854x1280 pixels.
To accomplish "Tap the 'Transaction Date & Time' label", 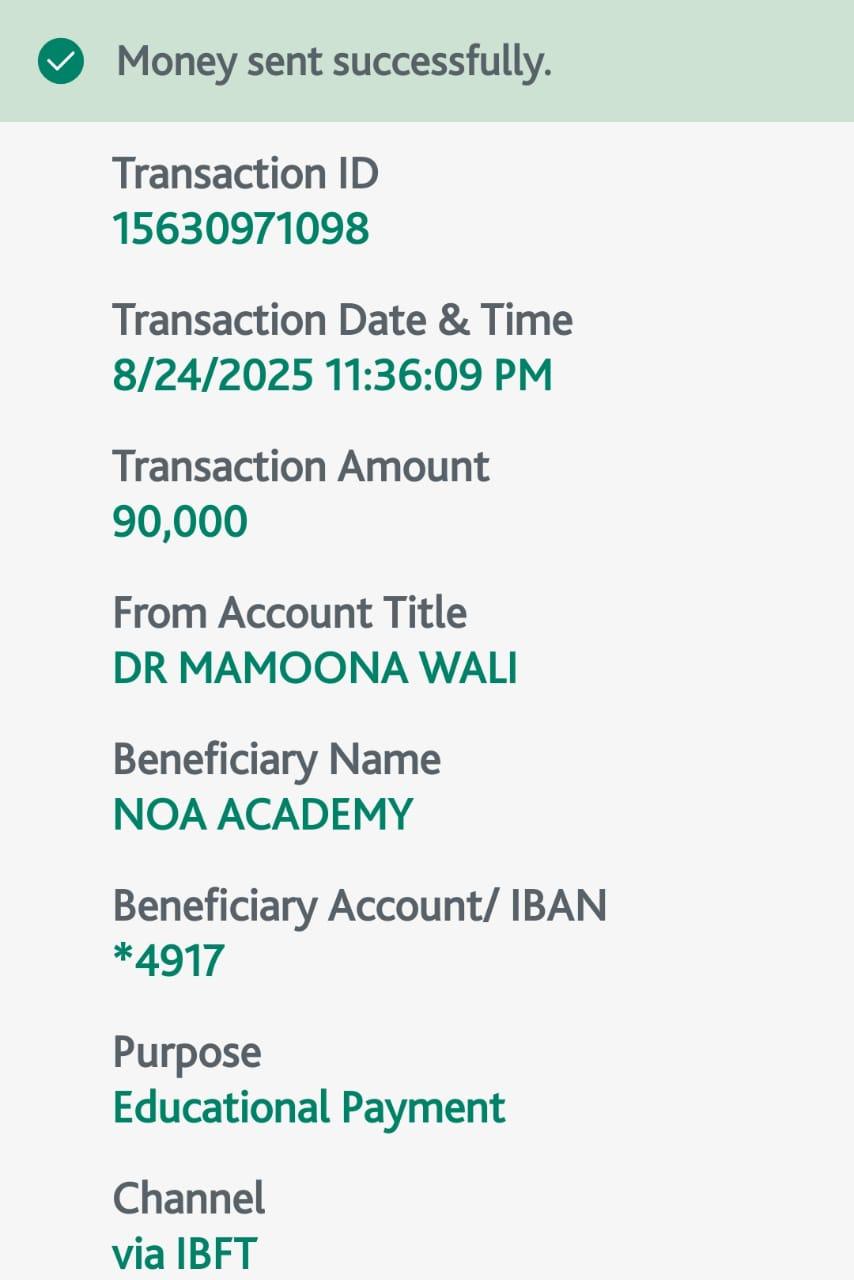I will click(342, 320).
